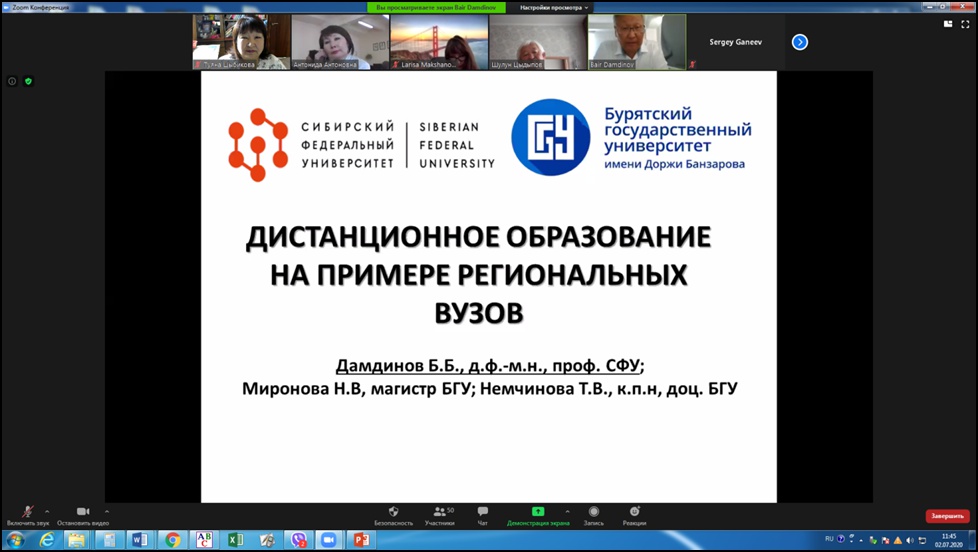This screenshot has height=552, width=978.
Task: Open PowerPoint from the taskbar
Action: coord(360,540)
